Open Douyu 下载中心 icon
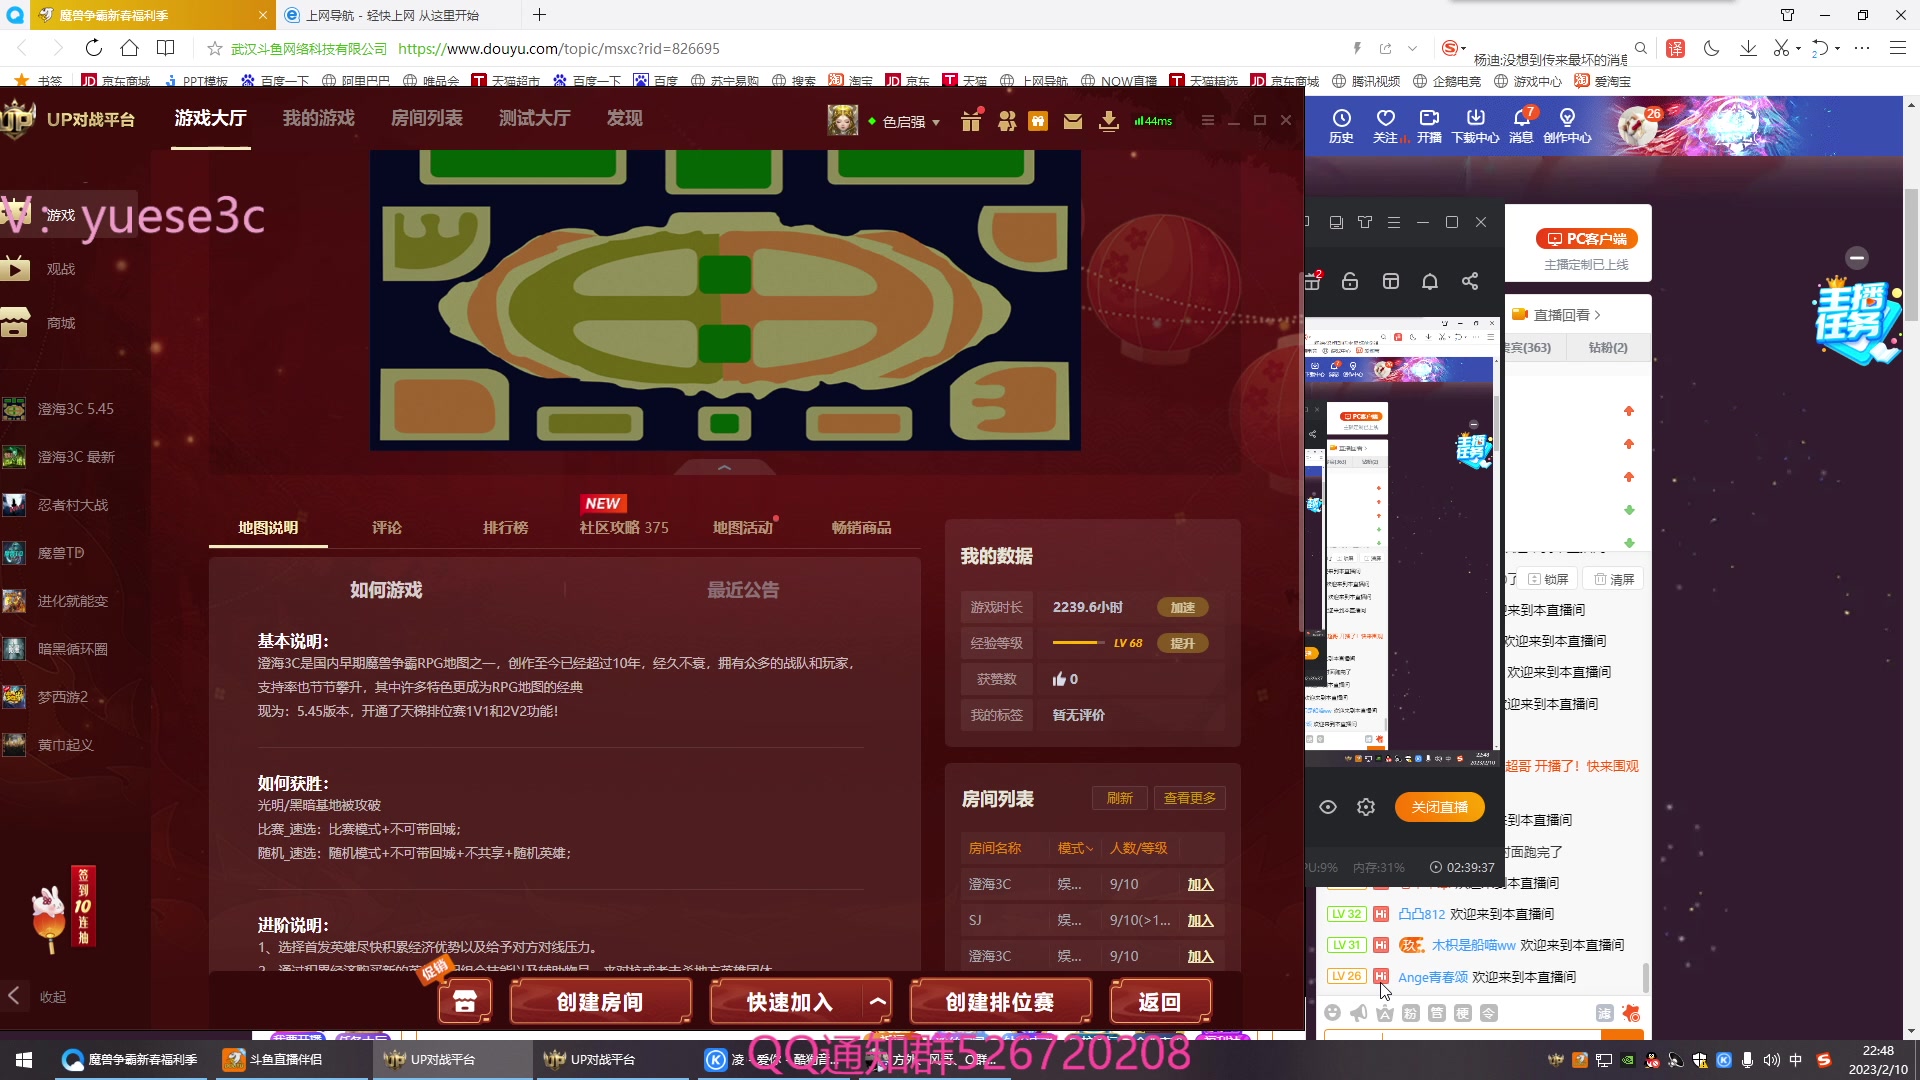 (1475, 126)
